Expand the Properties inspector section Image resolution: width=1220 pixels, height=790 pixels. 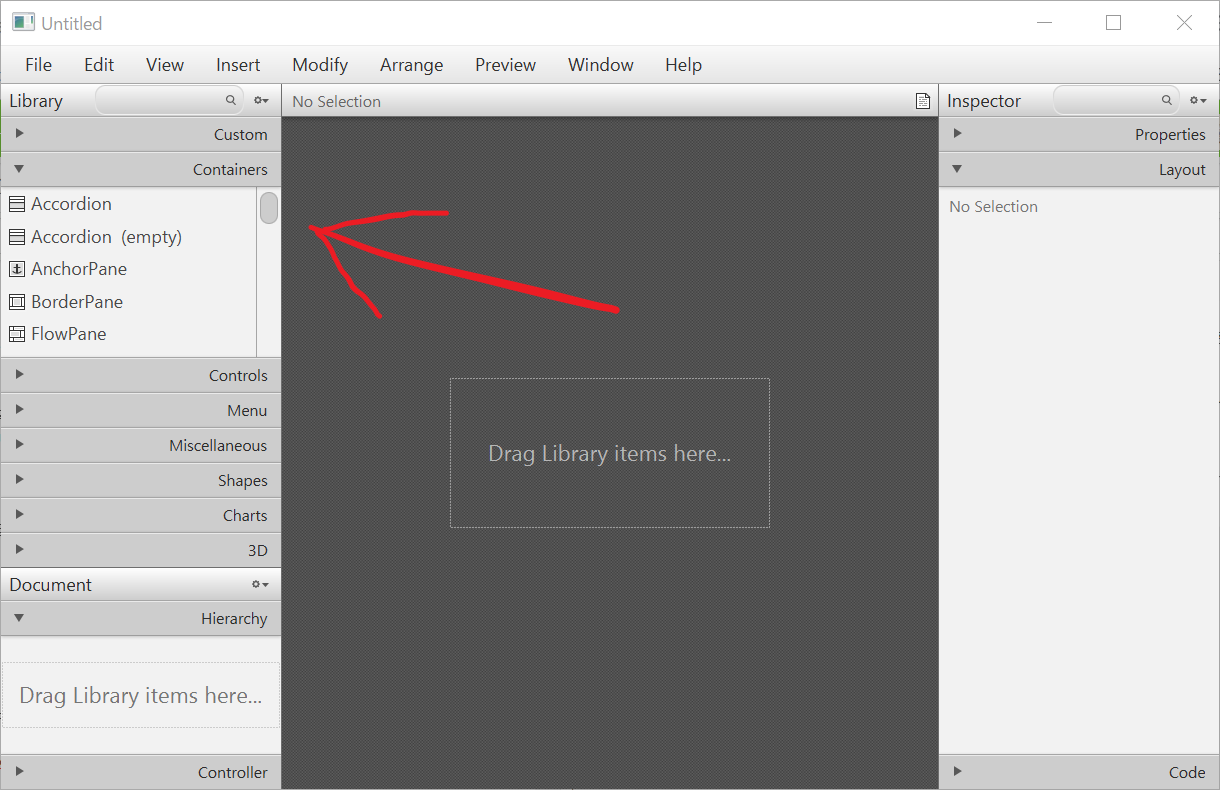[x=1080, y=134]
